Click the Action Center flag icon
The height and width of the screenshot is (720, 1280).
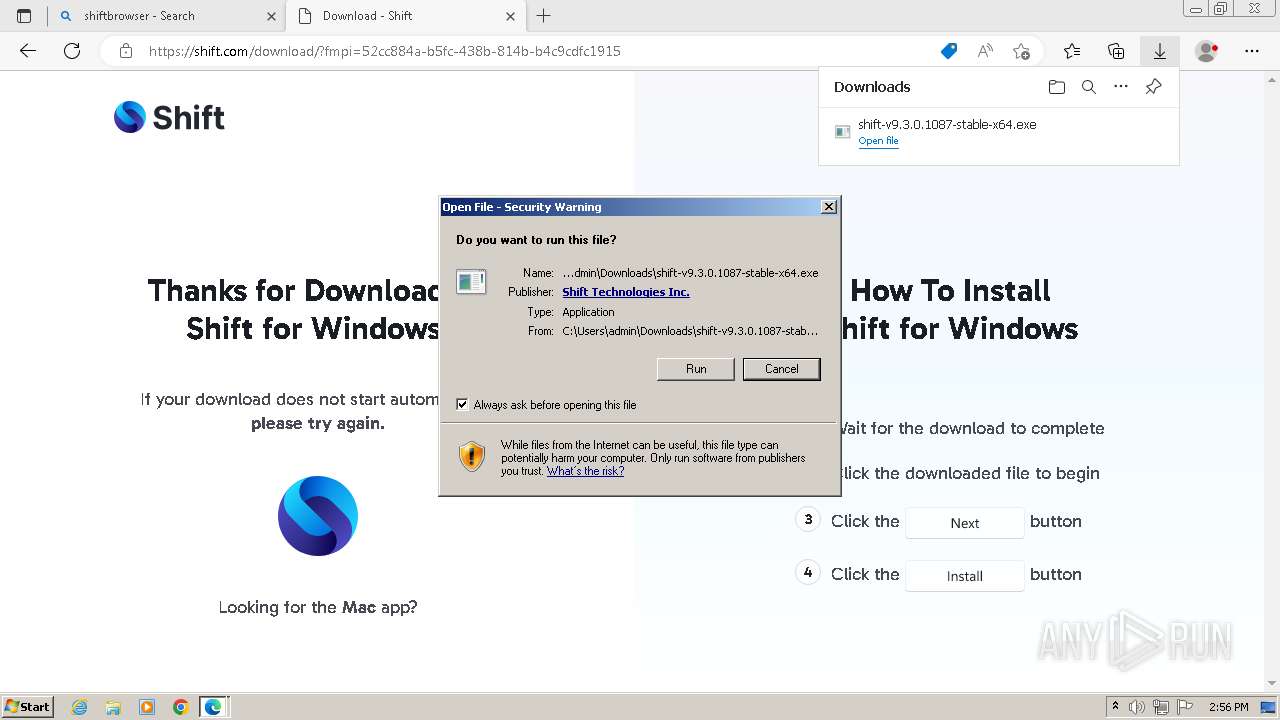(1184, 707)
